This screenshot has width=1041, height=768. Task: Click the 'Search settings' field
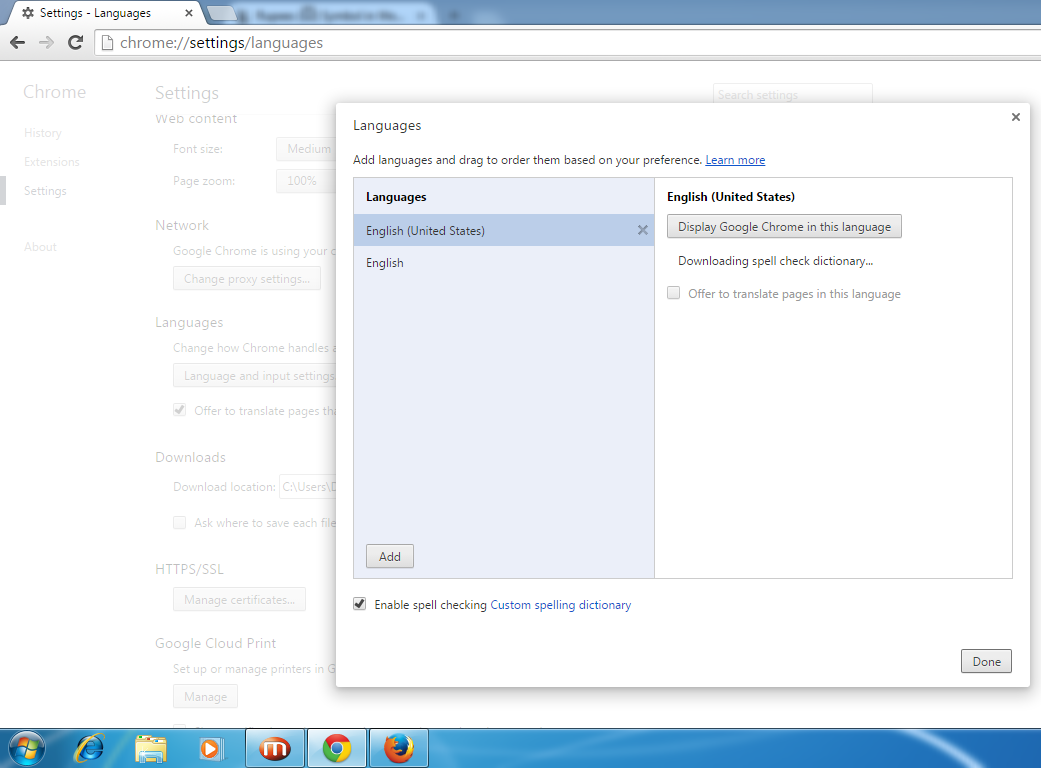[x=793, y=95]
